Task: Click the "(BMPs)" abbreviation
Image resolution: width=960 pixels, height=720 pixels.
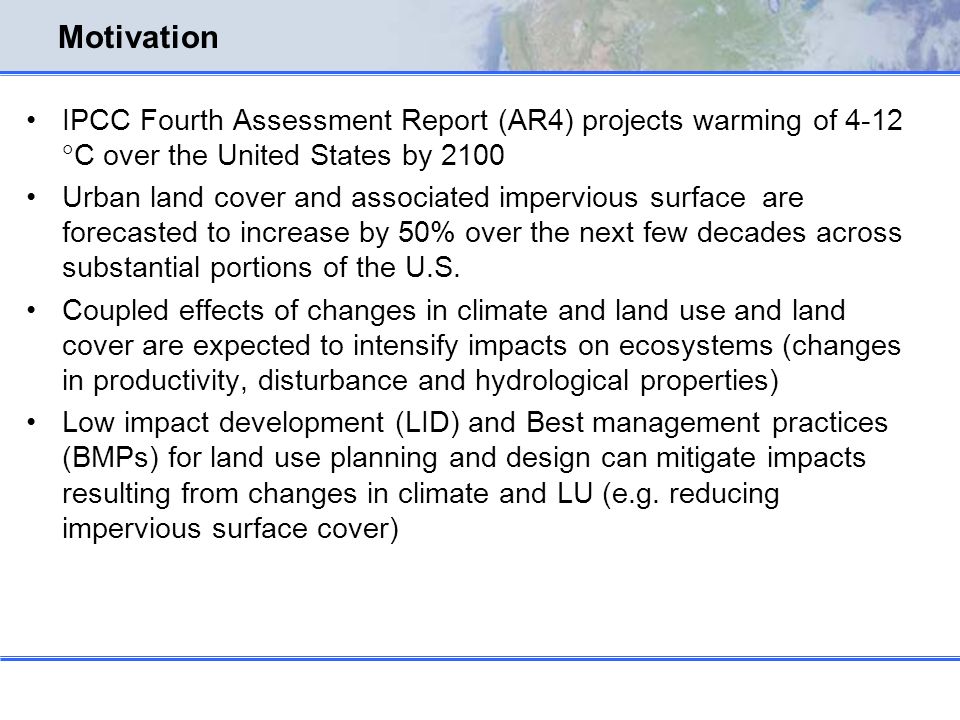Action: (x=111, y=458)
